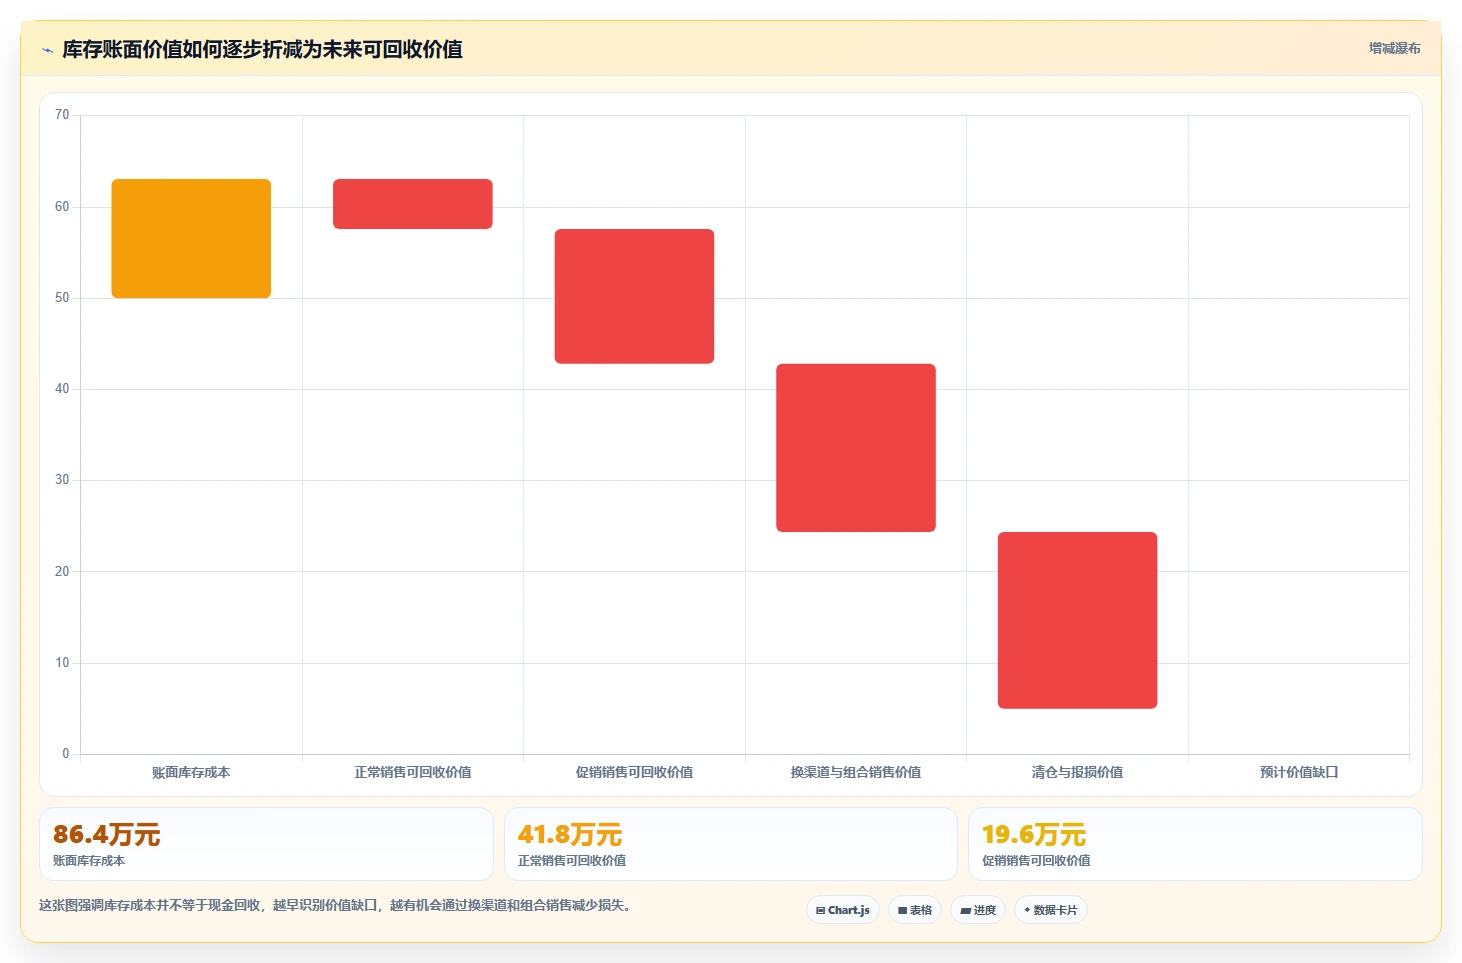Click the title icon beside 库存账面价值

[47, 50]
